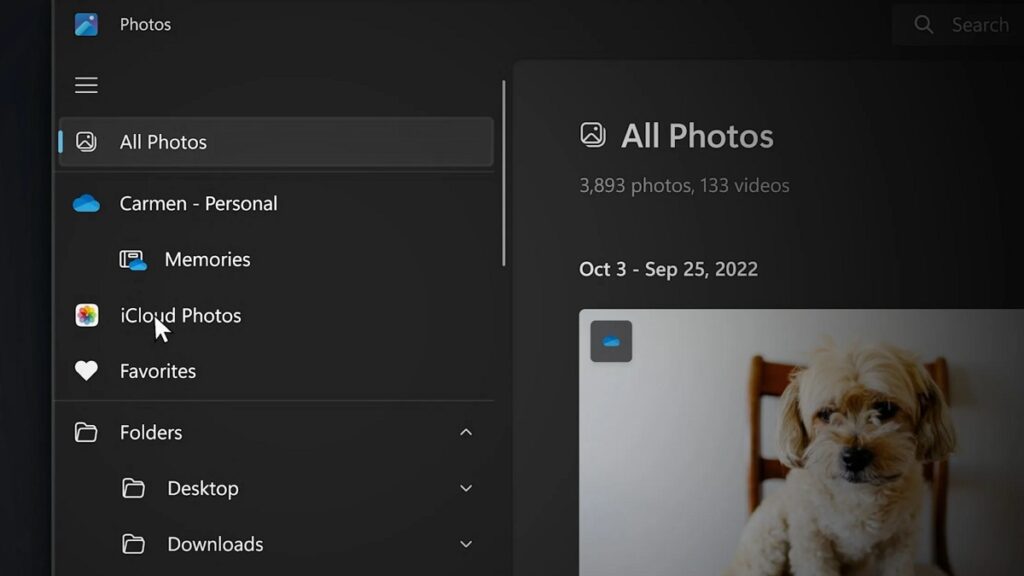The width and height of the screenshot is (1024, 576).
Task: Open Favorites in the sidebar
Action: point(276,371)
